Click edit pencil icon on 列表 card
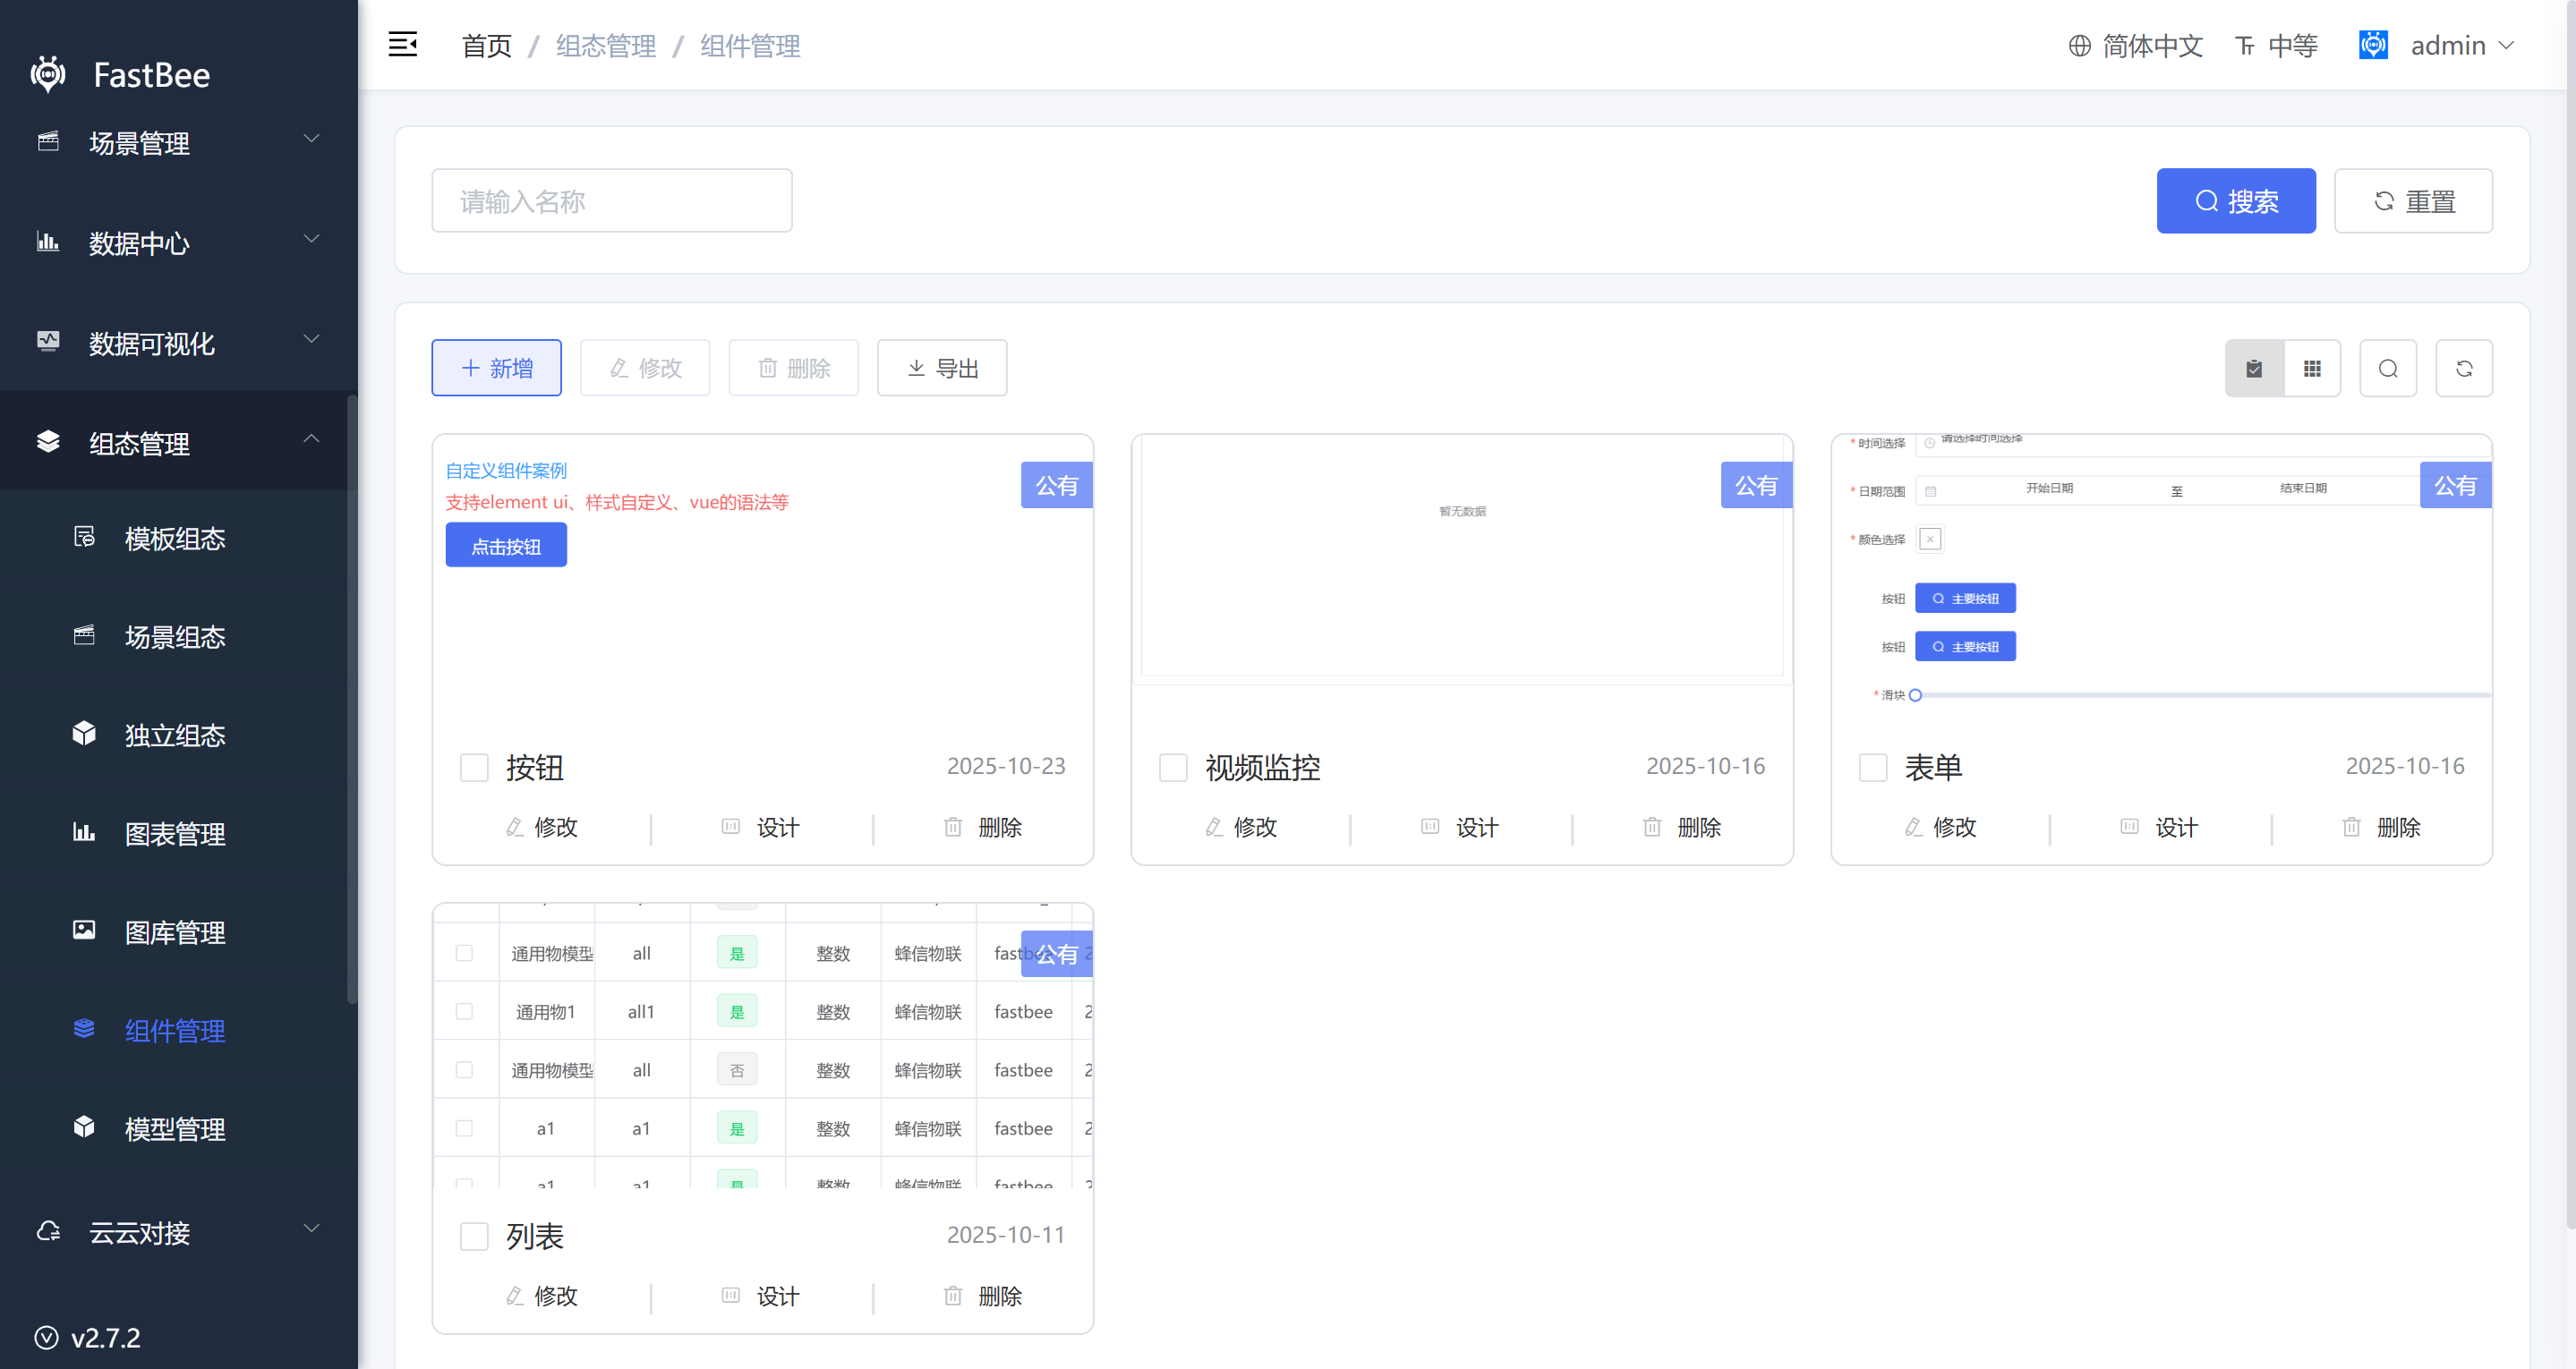 [515, 1296]
